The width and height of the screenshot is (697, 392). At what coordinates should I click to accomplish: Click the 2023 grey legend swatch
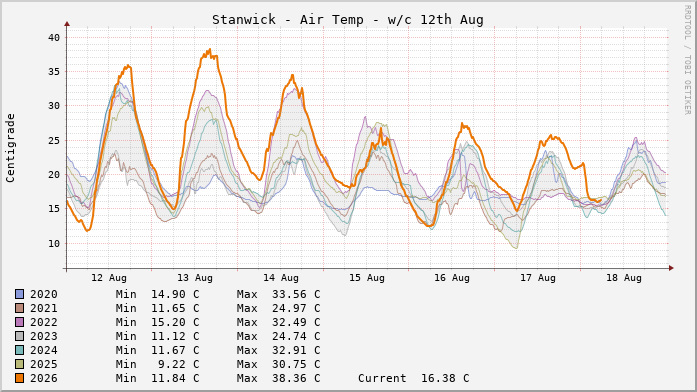click(x=20, y=336)
